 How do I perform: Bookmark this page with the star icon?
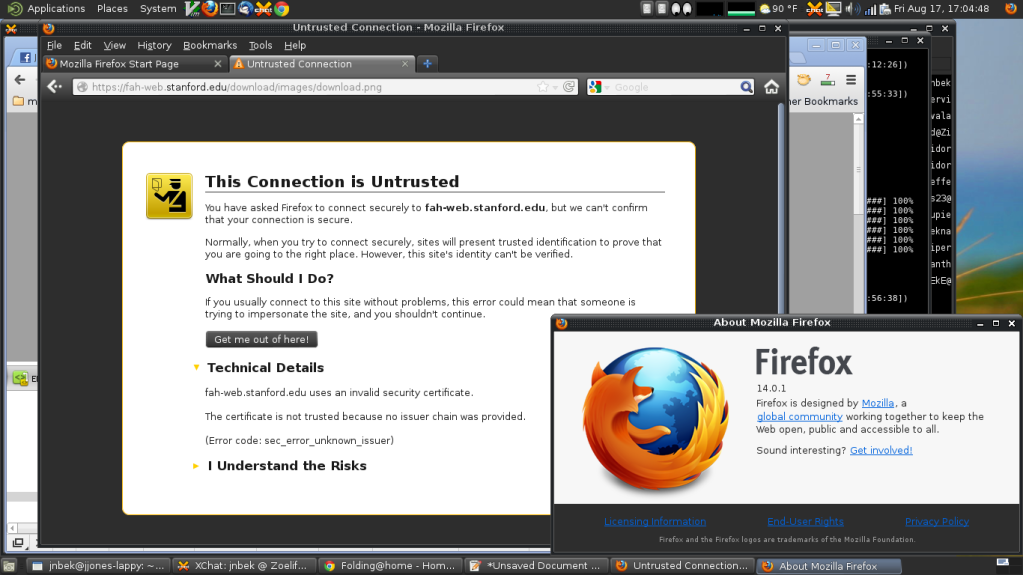(x=543, y=87)
